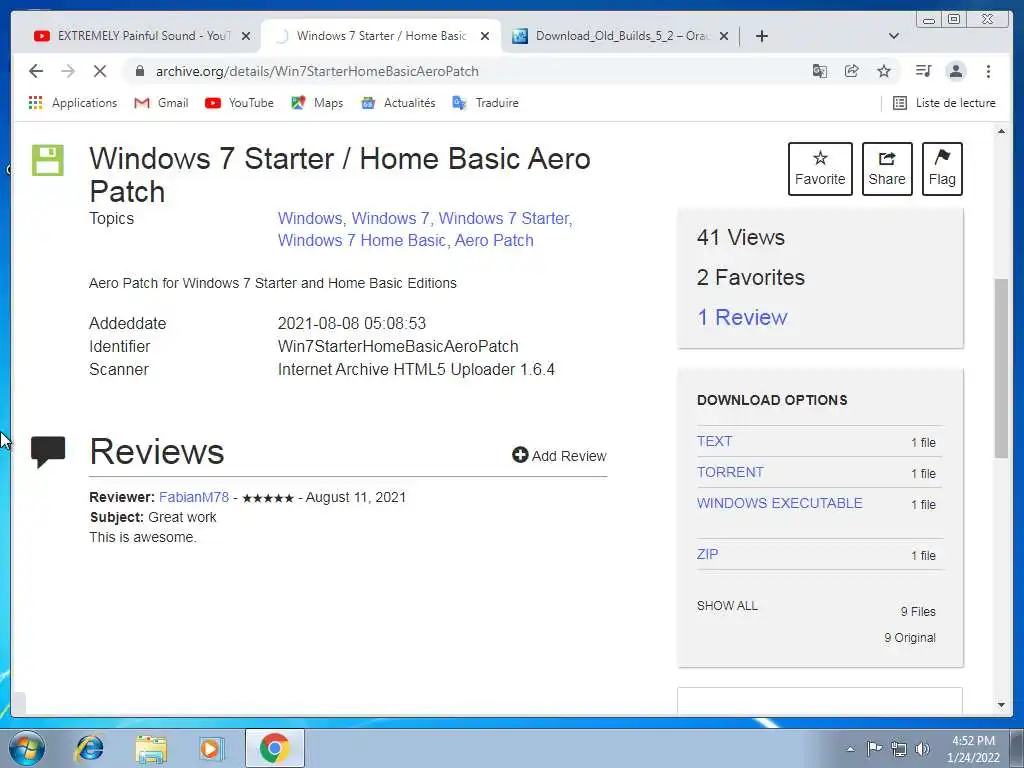Image resolution: width=1024 pixels, height=768 pixels.
Task: Select the Windows 7 Starter / Home Basic tab
Action: pos(381,36)
